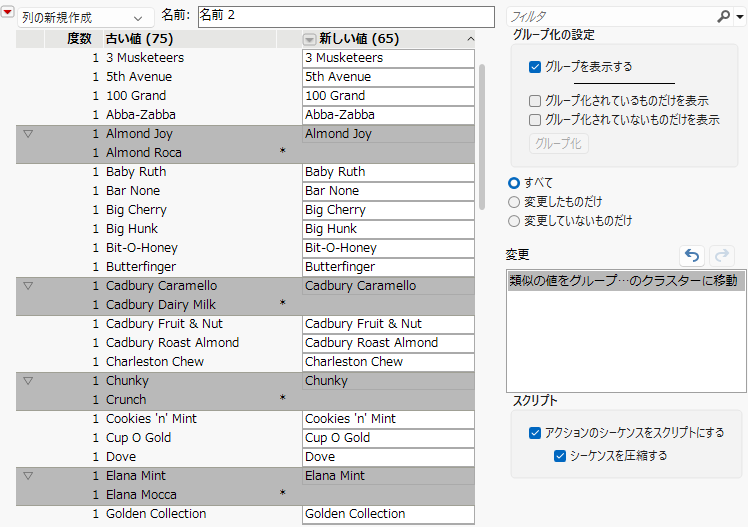Edit the new value field for 5th Avenue

pyautogui.click(x=388, y=77)
